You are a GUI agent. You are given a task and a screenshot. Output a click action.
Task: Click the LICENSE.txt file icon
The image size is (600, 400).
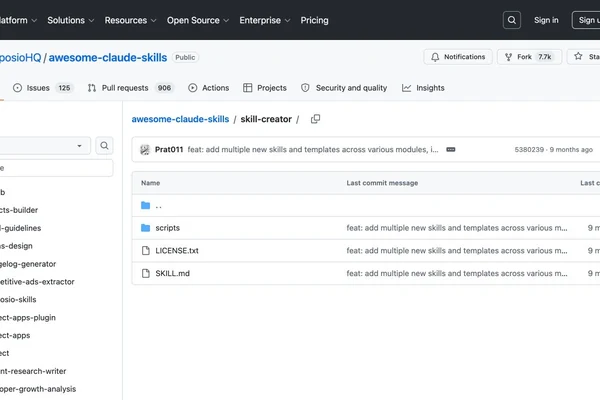pos(145,251)
